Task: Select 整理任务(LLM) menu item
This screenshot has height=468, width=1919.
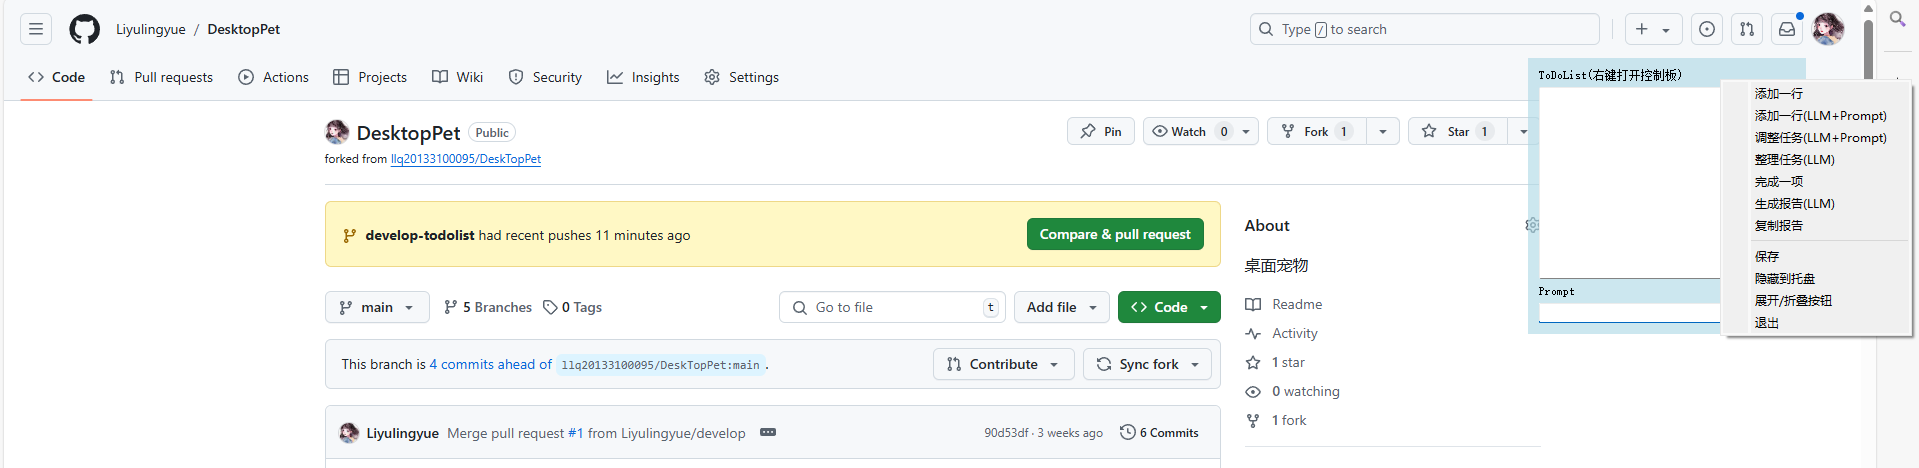Action: click(x=1816, y=160)
